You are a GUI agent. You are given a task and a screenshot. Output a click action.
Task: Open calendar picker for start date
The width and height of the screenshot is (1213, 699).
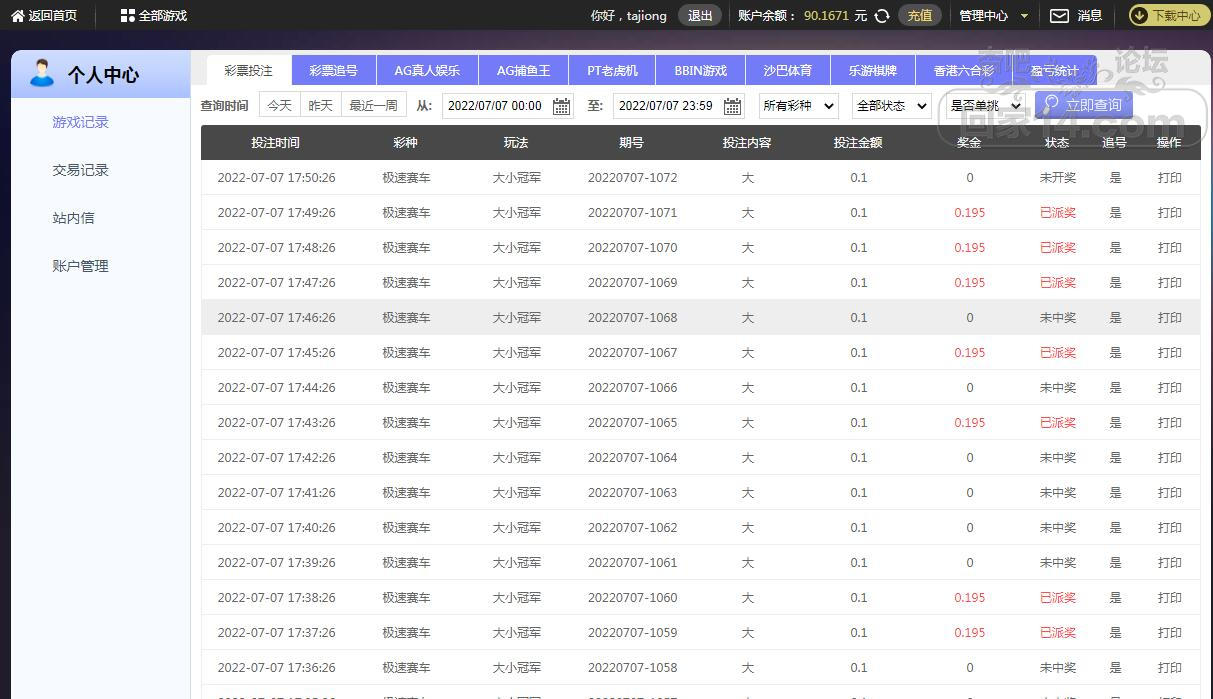point(561,106)
